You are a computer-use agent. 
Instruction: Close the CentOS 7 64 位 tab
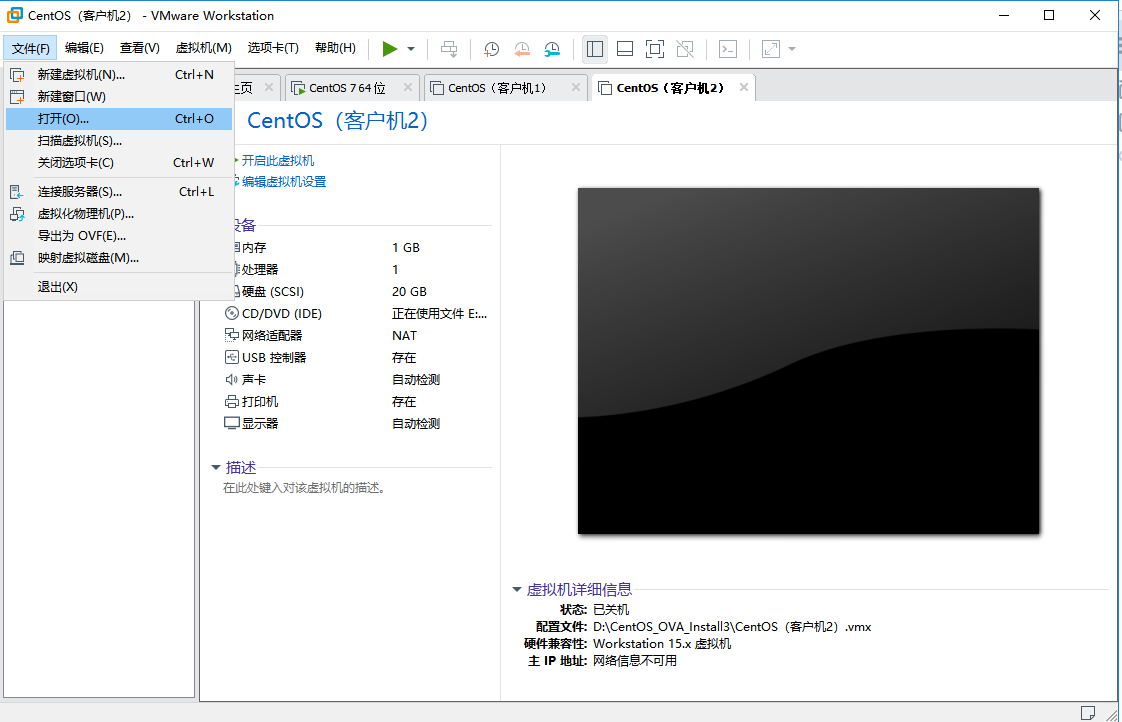tap(408, 87)
